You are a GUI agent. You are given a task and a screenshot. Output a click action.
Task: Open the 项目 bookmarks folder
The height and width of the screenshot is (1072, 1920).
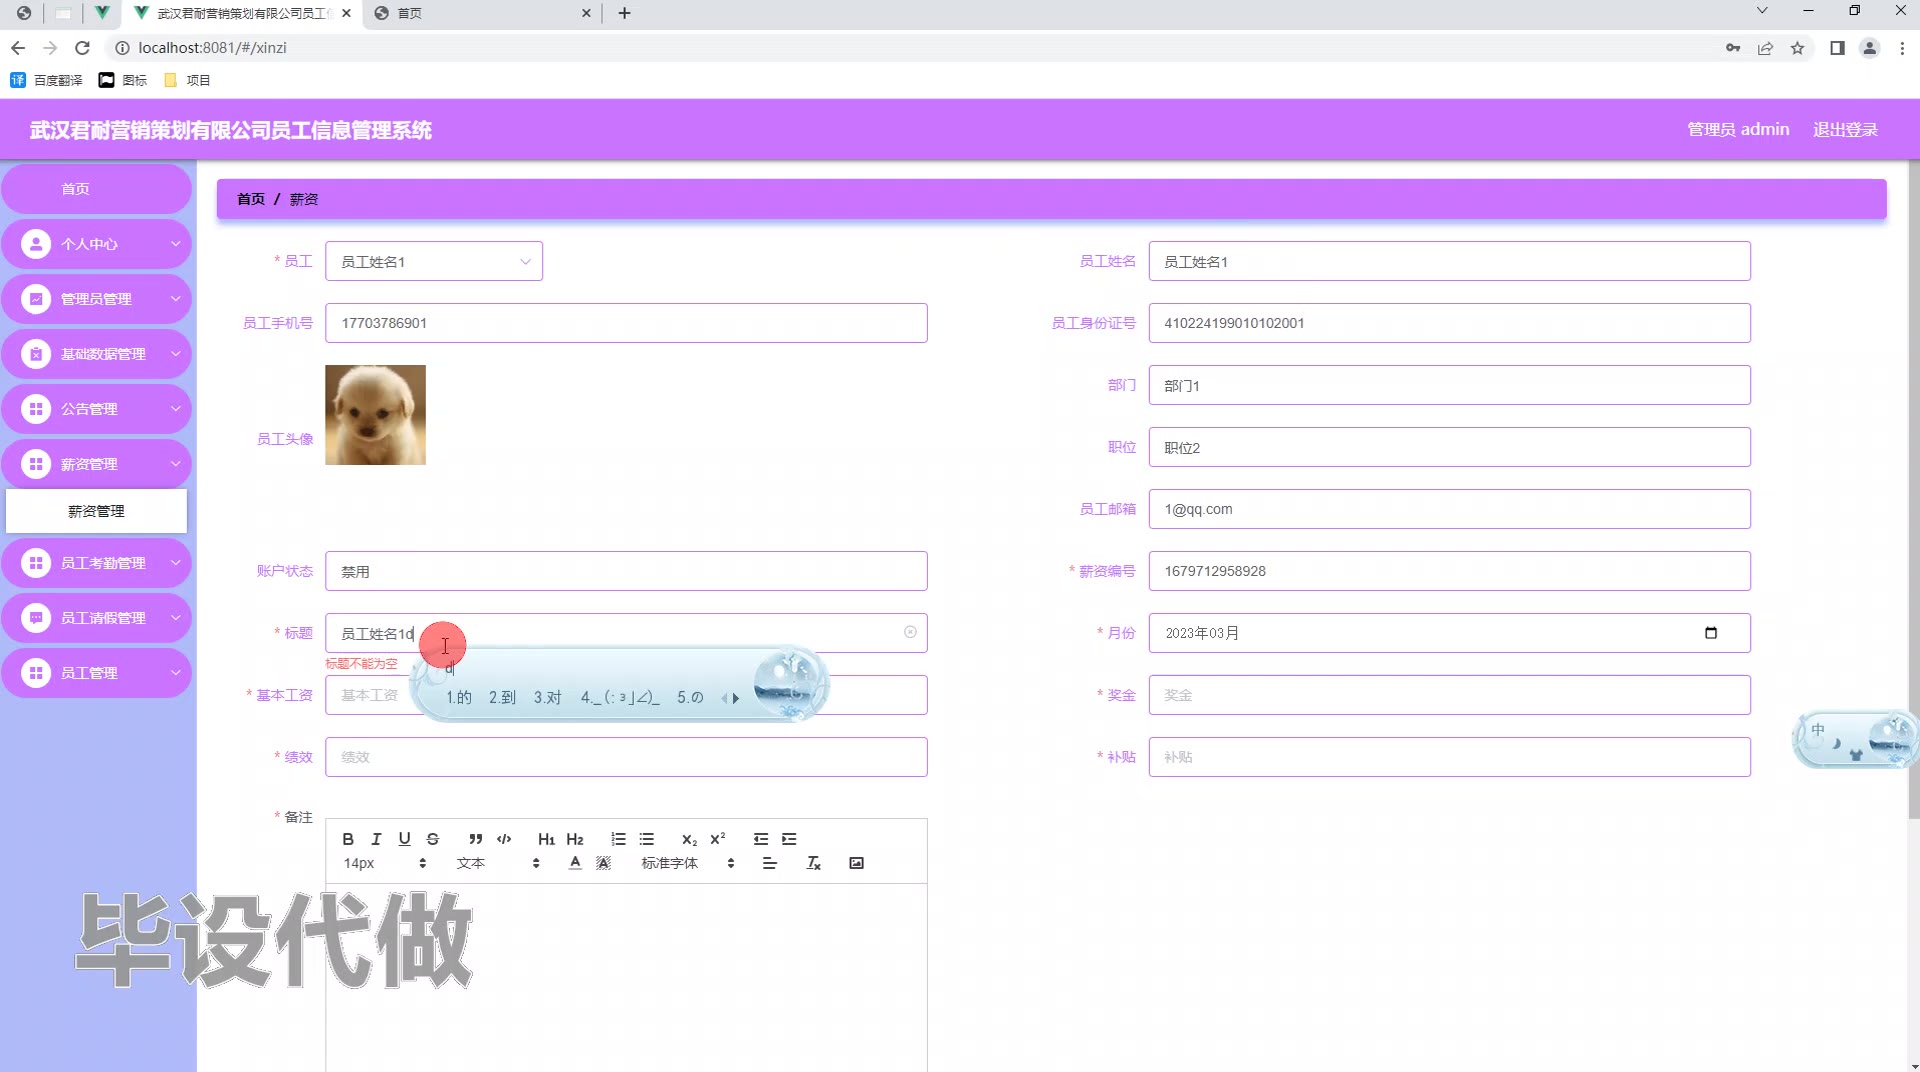point(187,80)
